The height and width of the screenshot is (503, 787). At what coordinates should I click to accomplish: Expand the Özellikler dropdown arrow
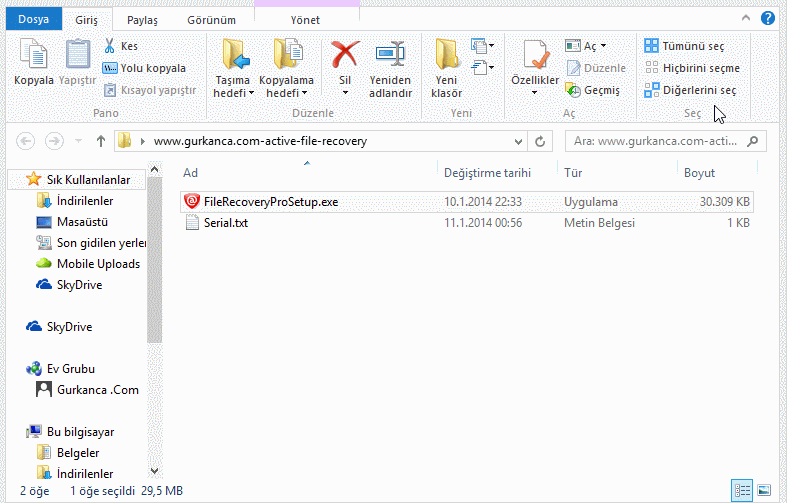click(x=535, y=93)
